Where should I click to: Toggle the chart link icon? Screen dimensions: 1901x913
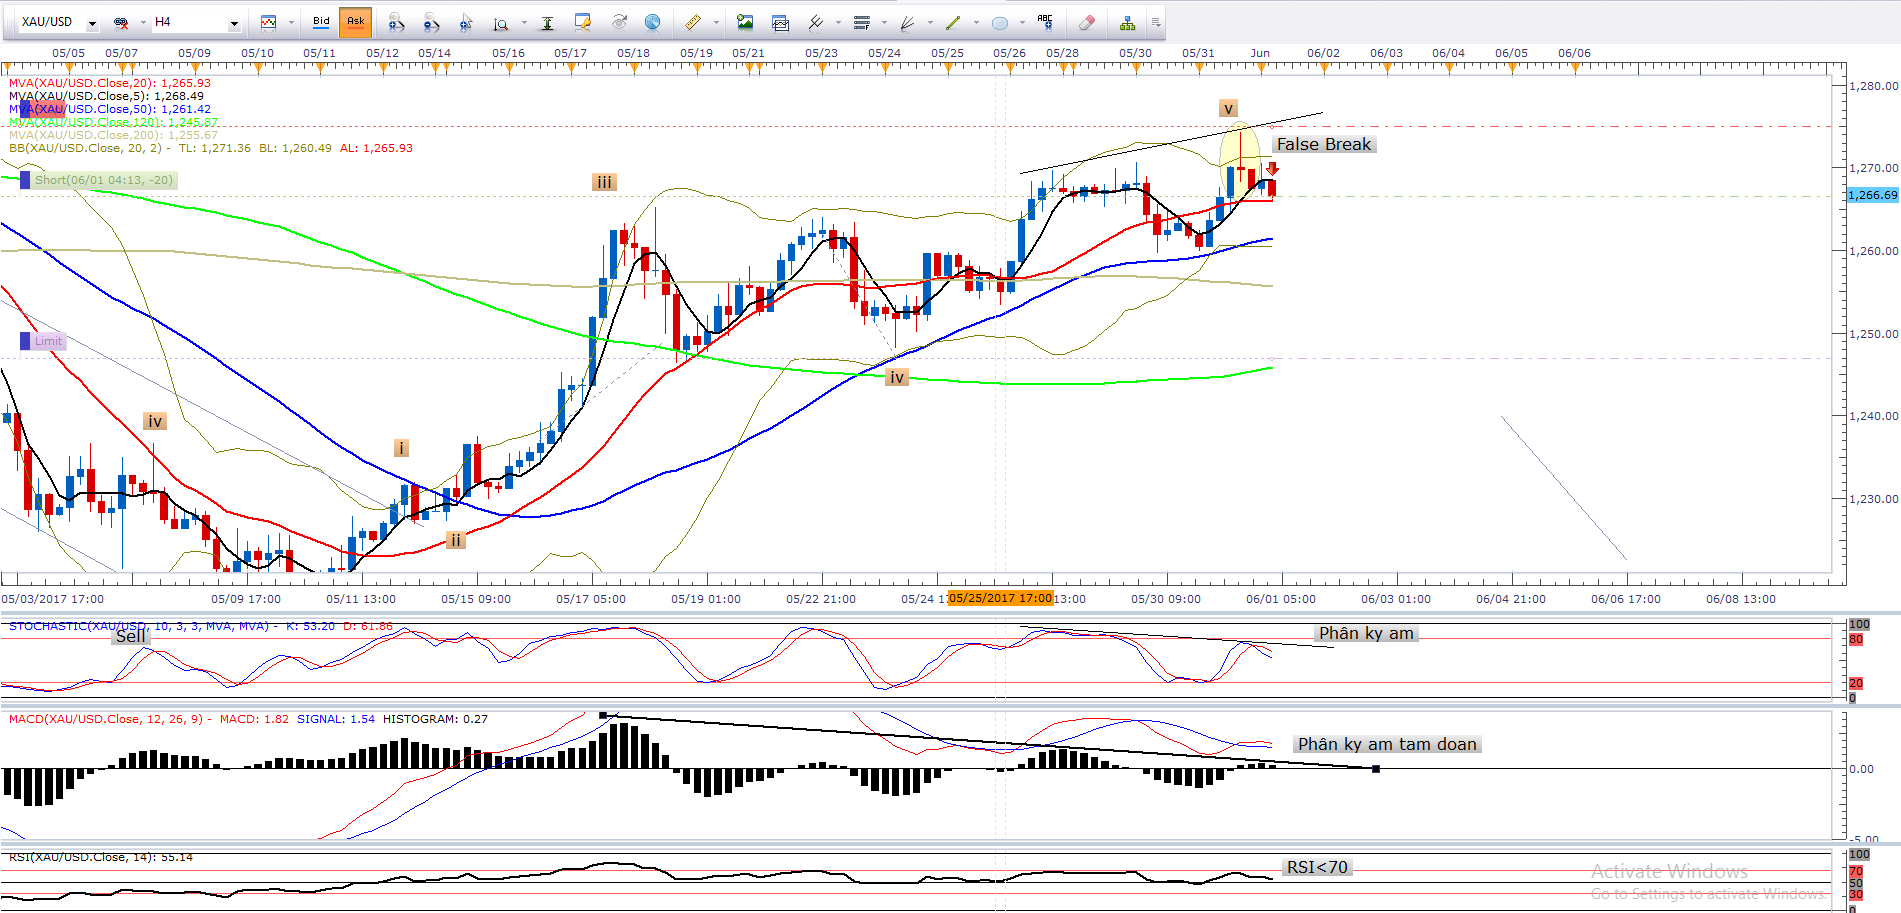coord(121,22)
